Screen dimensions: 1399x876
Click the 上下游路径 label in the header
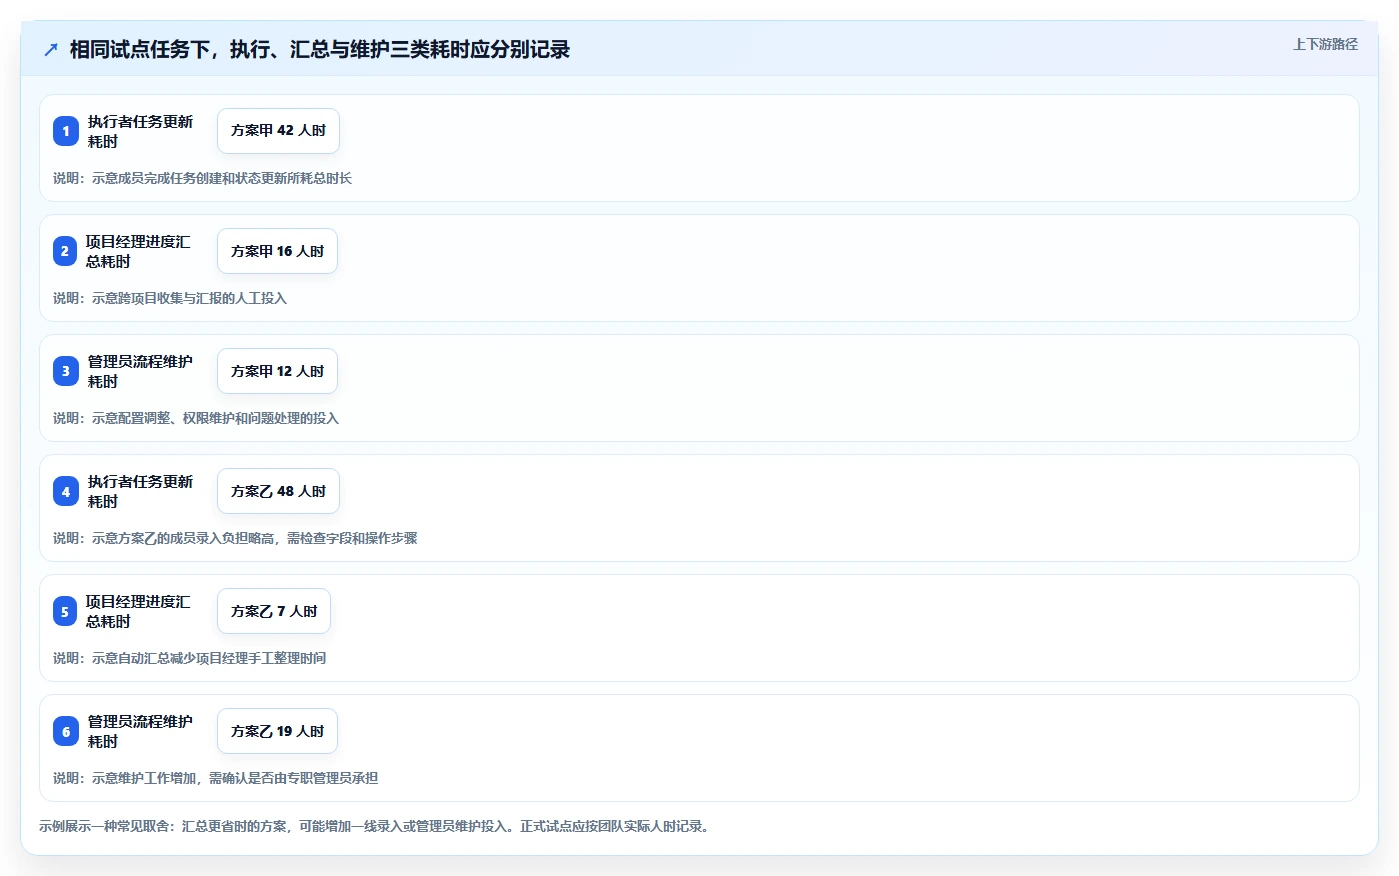click(x=1325, y=44)
